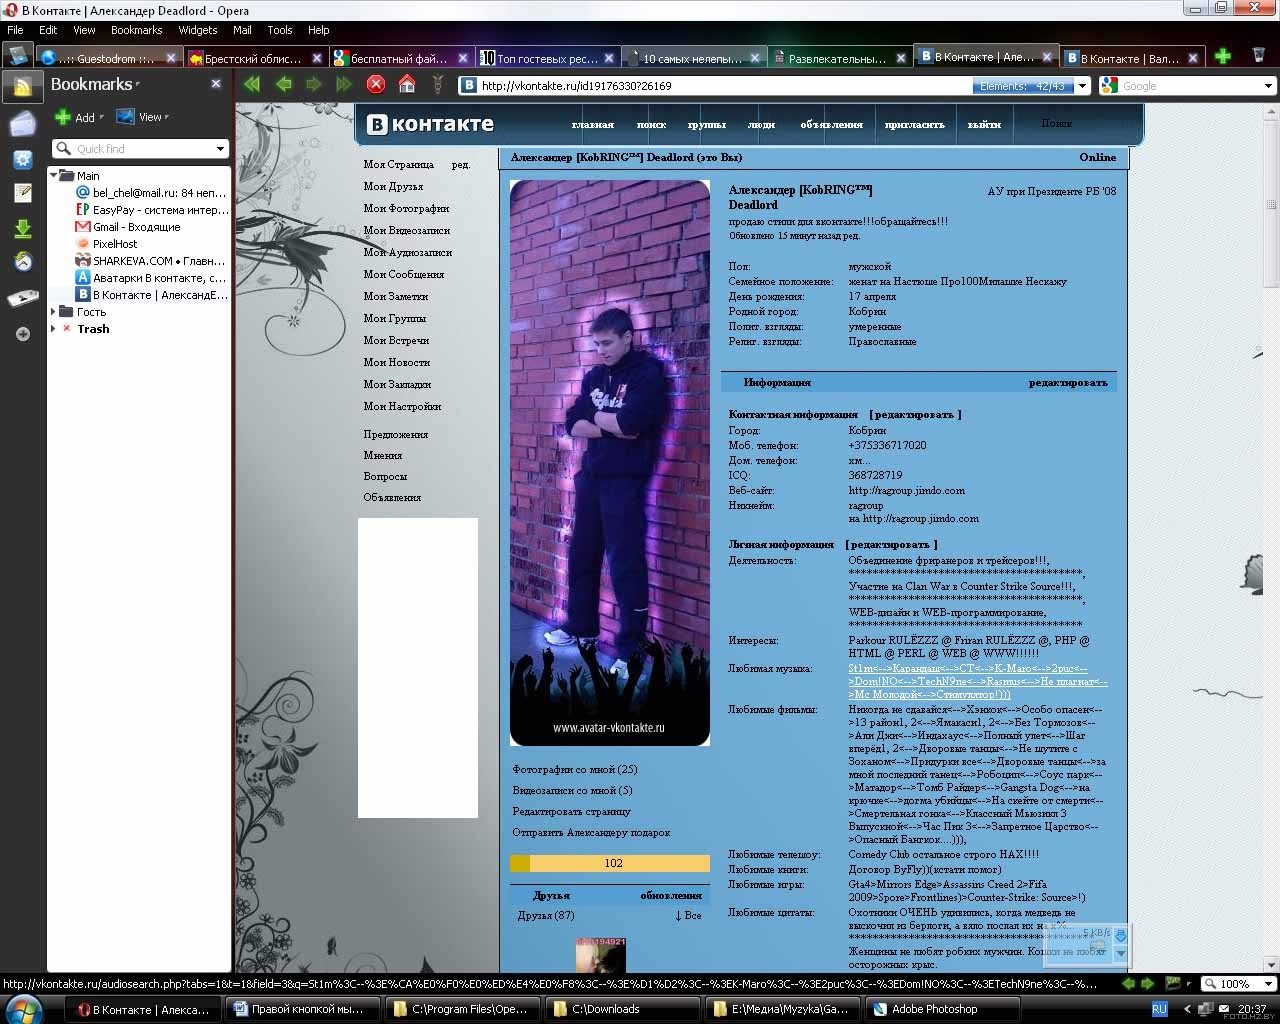Click the 102 rating progress bar

pos(610,863)
